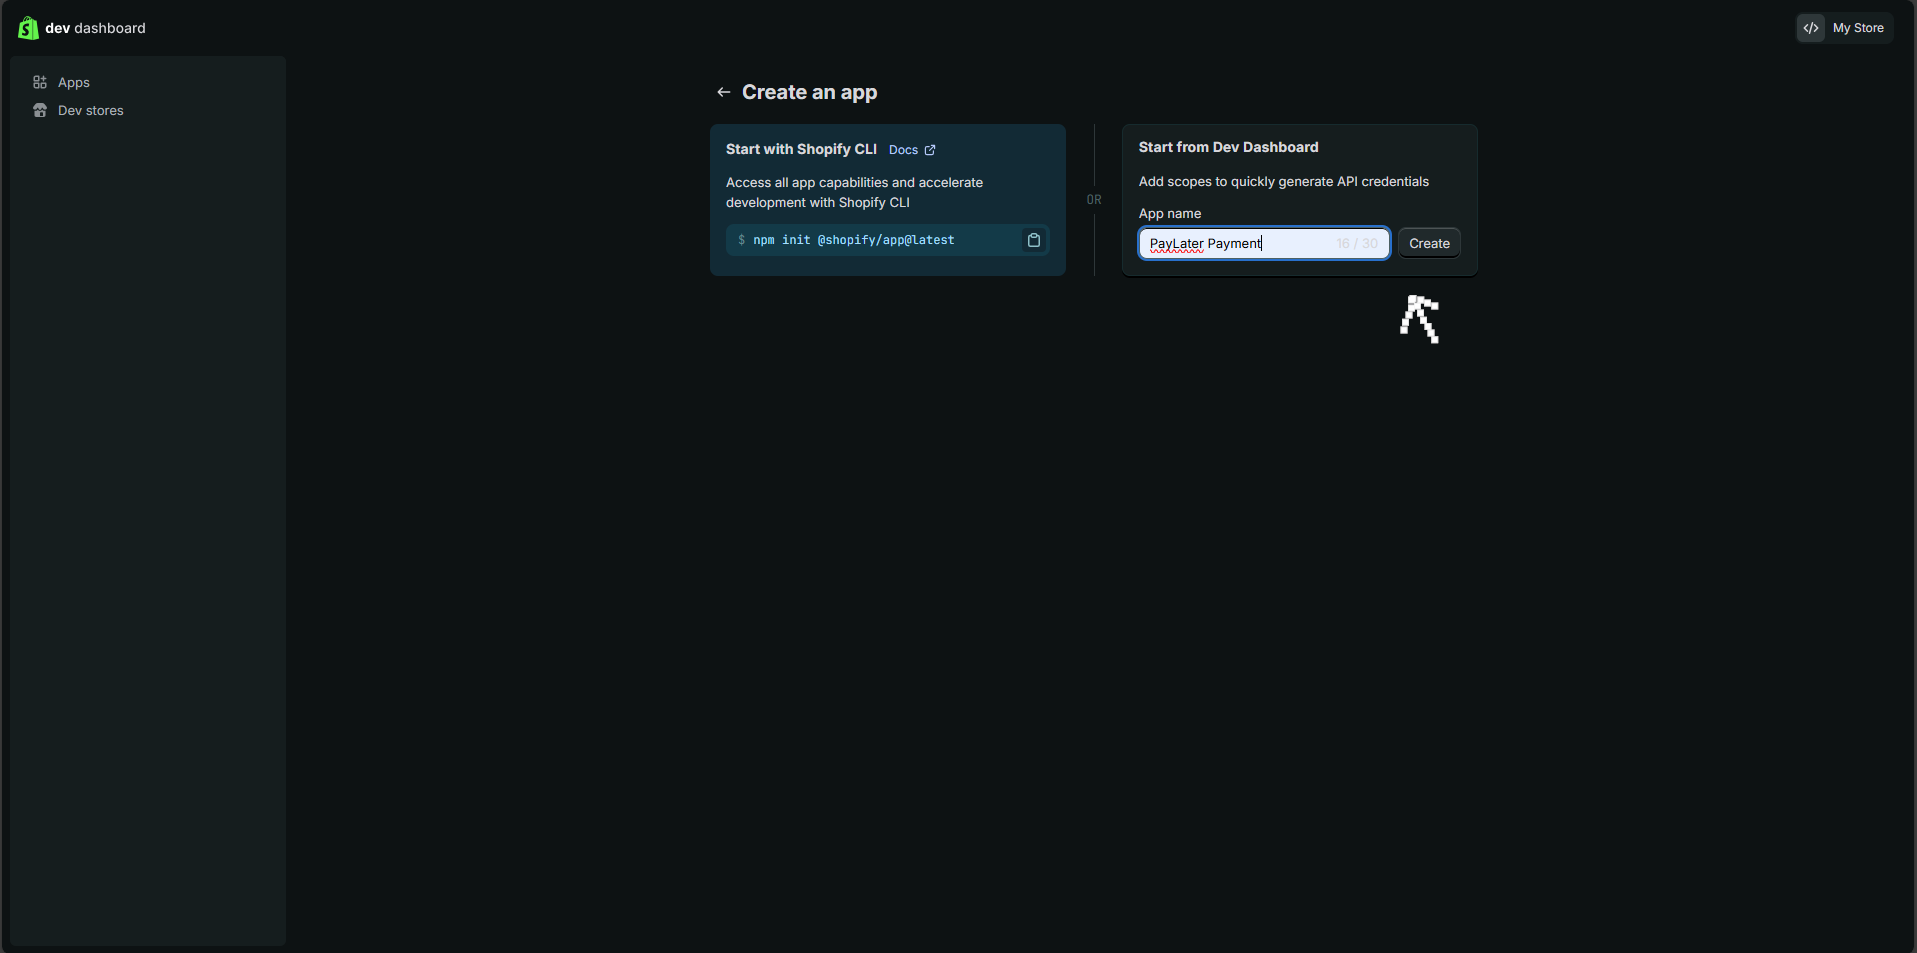Click the Dev stores storefront icon
The height and width of the screenshot is (953, 1917).
[40, 110]
